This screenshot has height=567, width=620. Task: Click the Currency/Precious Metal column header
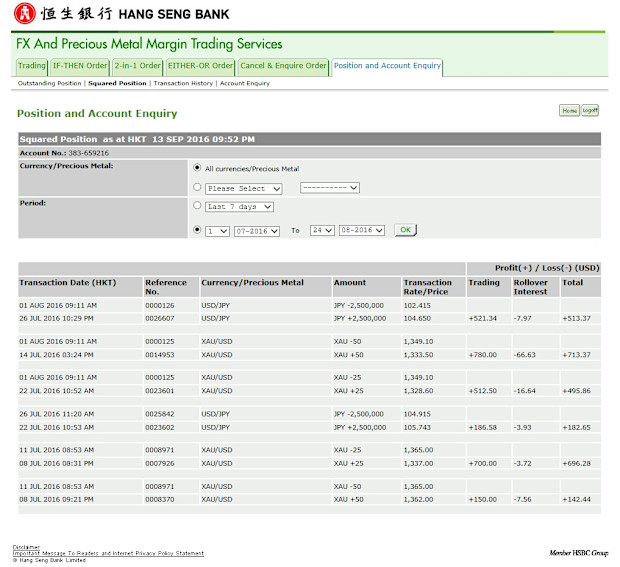[x=252, y=283]
